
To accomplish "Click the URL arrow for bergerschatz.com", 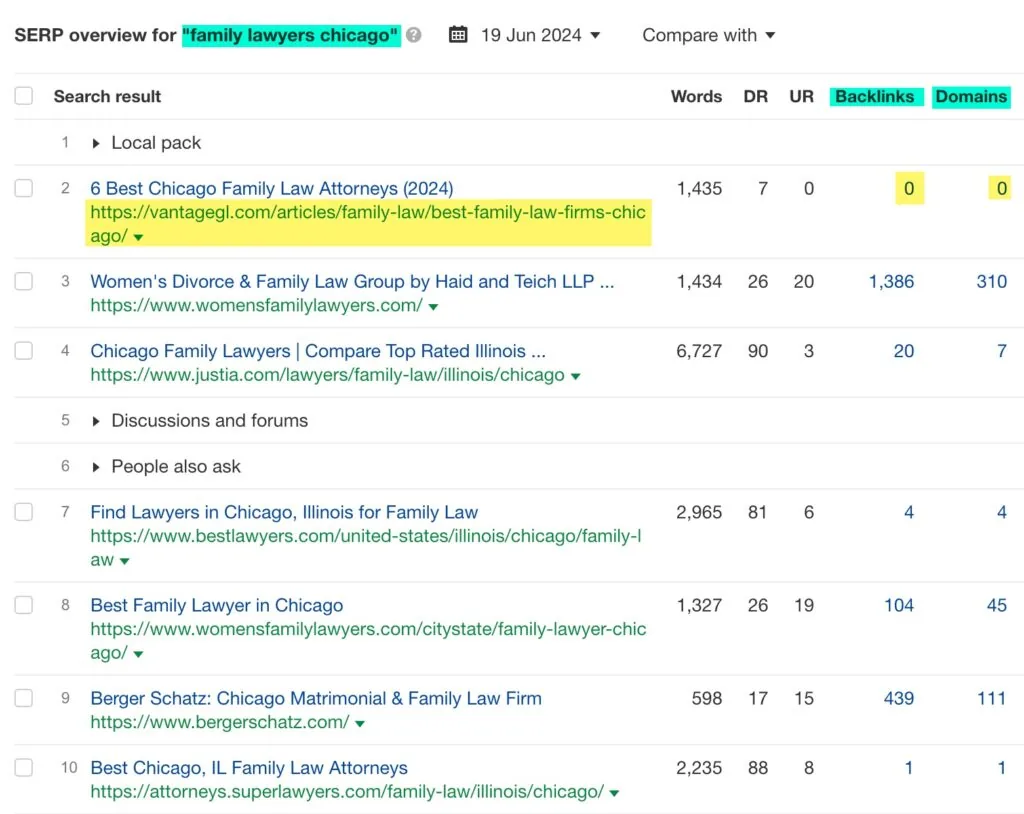I will (360, 724).
